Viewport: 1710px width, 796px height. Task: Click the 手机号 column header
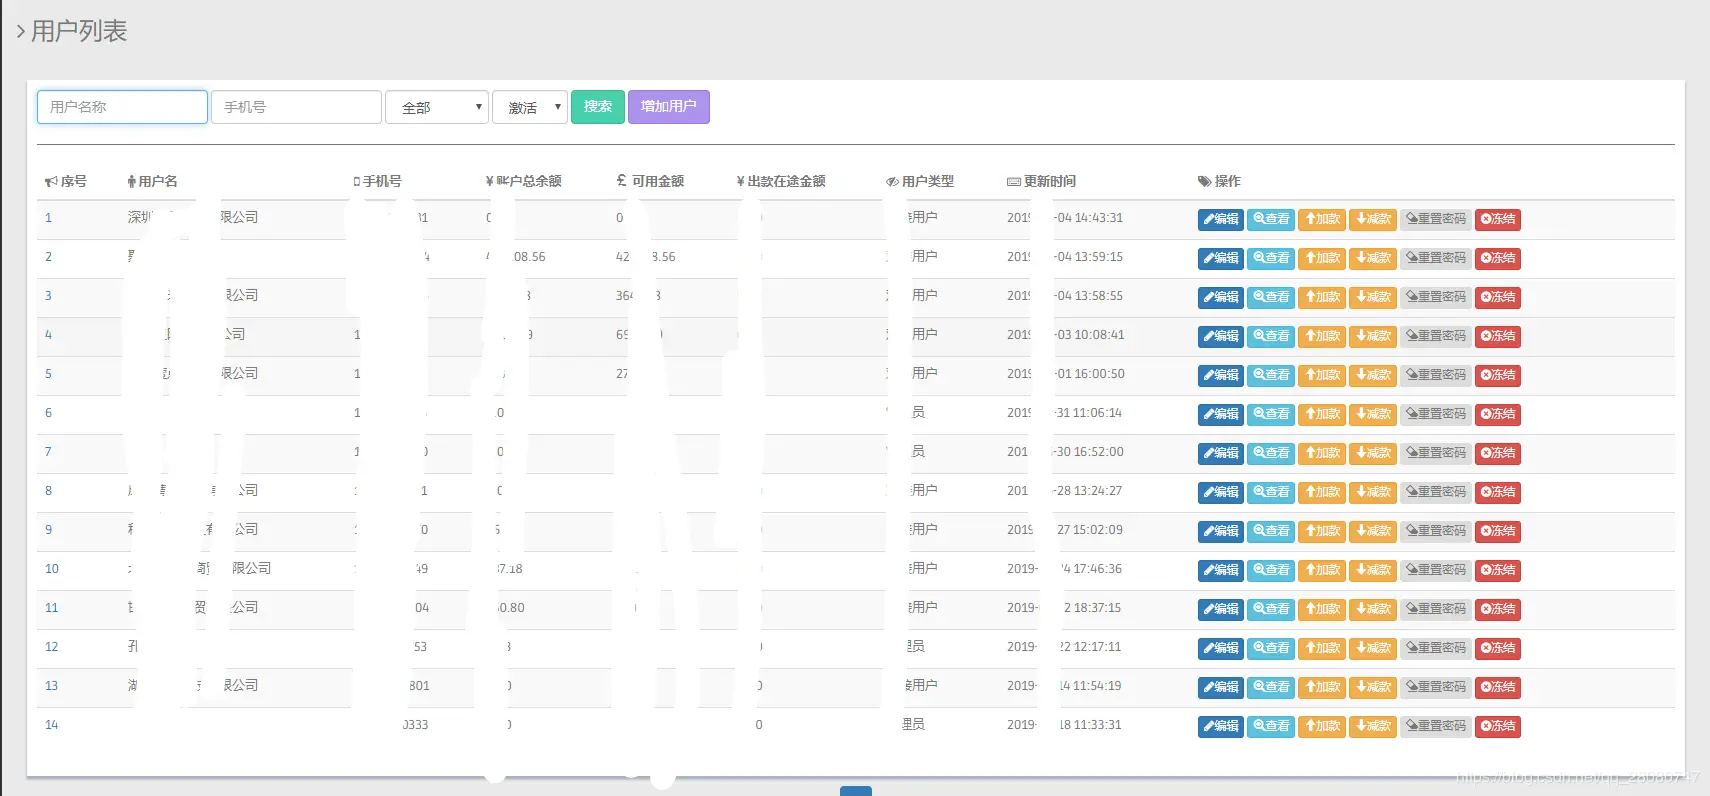point(377,181)
